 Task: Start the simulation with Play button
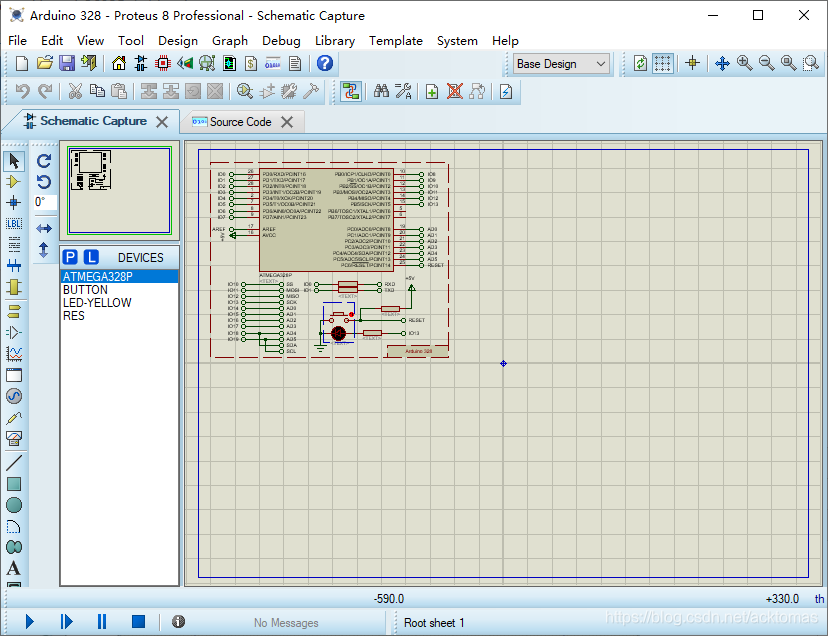[x=30, y=622]
